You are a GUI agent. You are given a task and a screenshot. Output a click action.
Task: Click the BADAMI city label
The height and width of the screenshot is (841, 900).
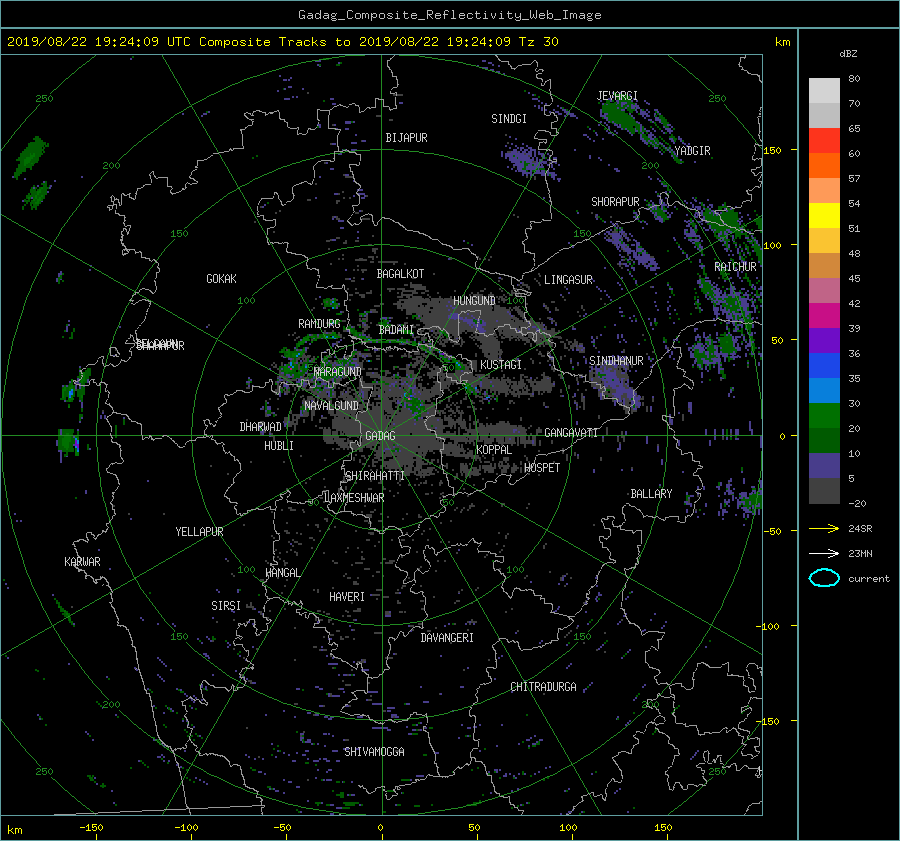396,330
